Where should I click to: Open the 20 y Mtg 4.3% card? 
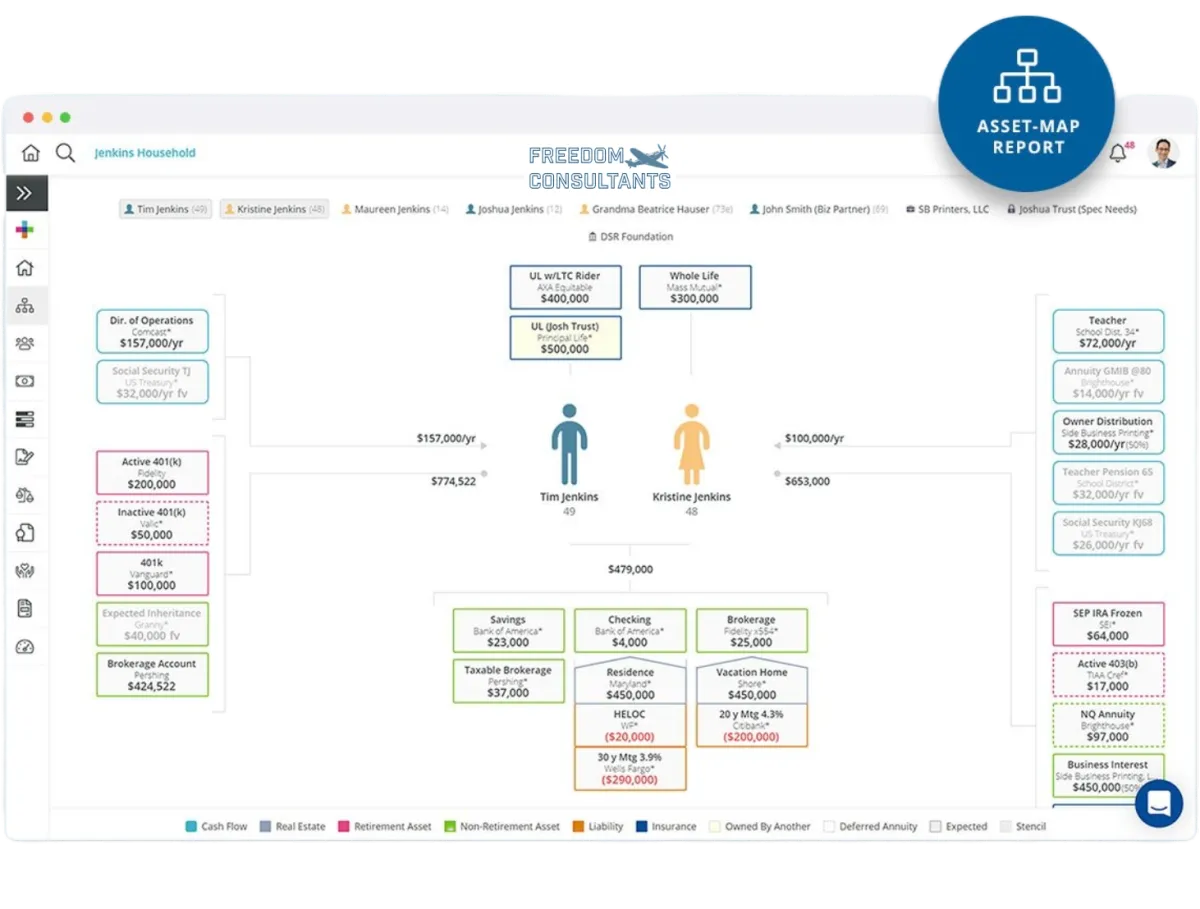click(x=751, y=725)
